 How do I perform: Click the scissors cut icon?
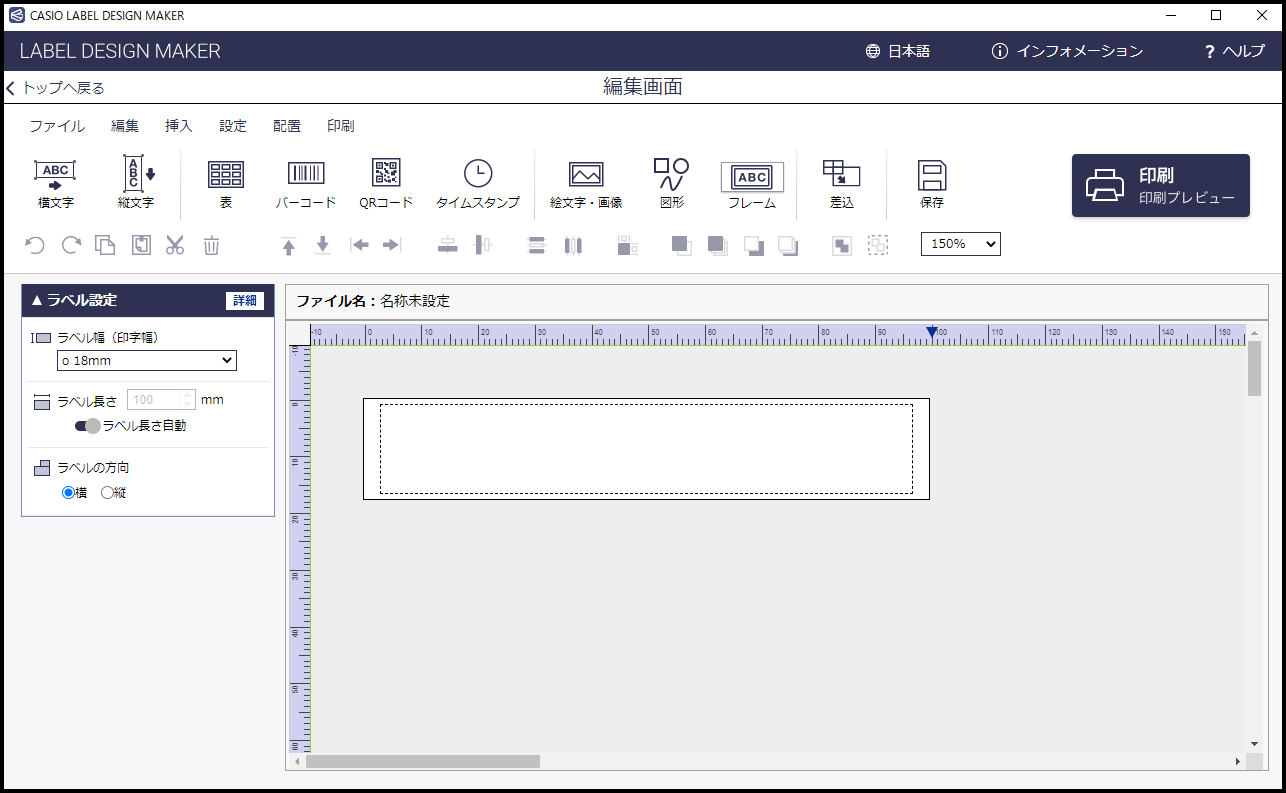175,245
